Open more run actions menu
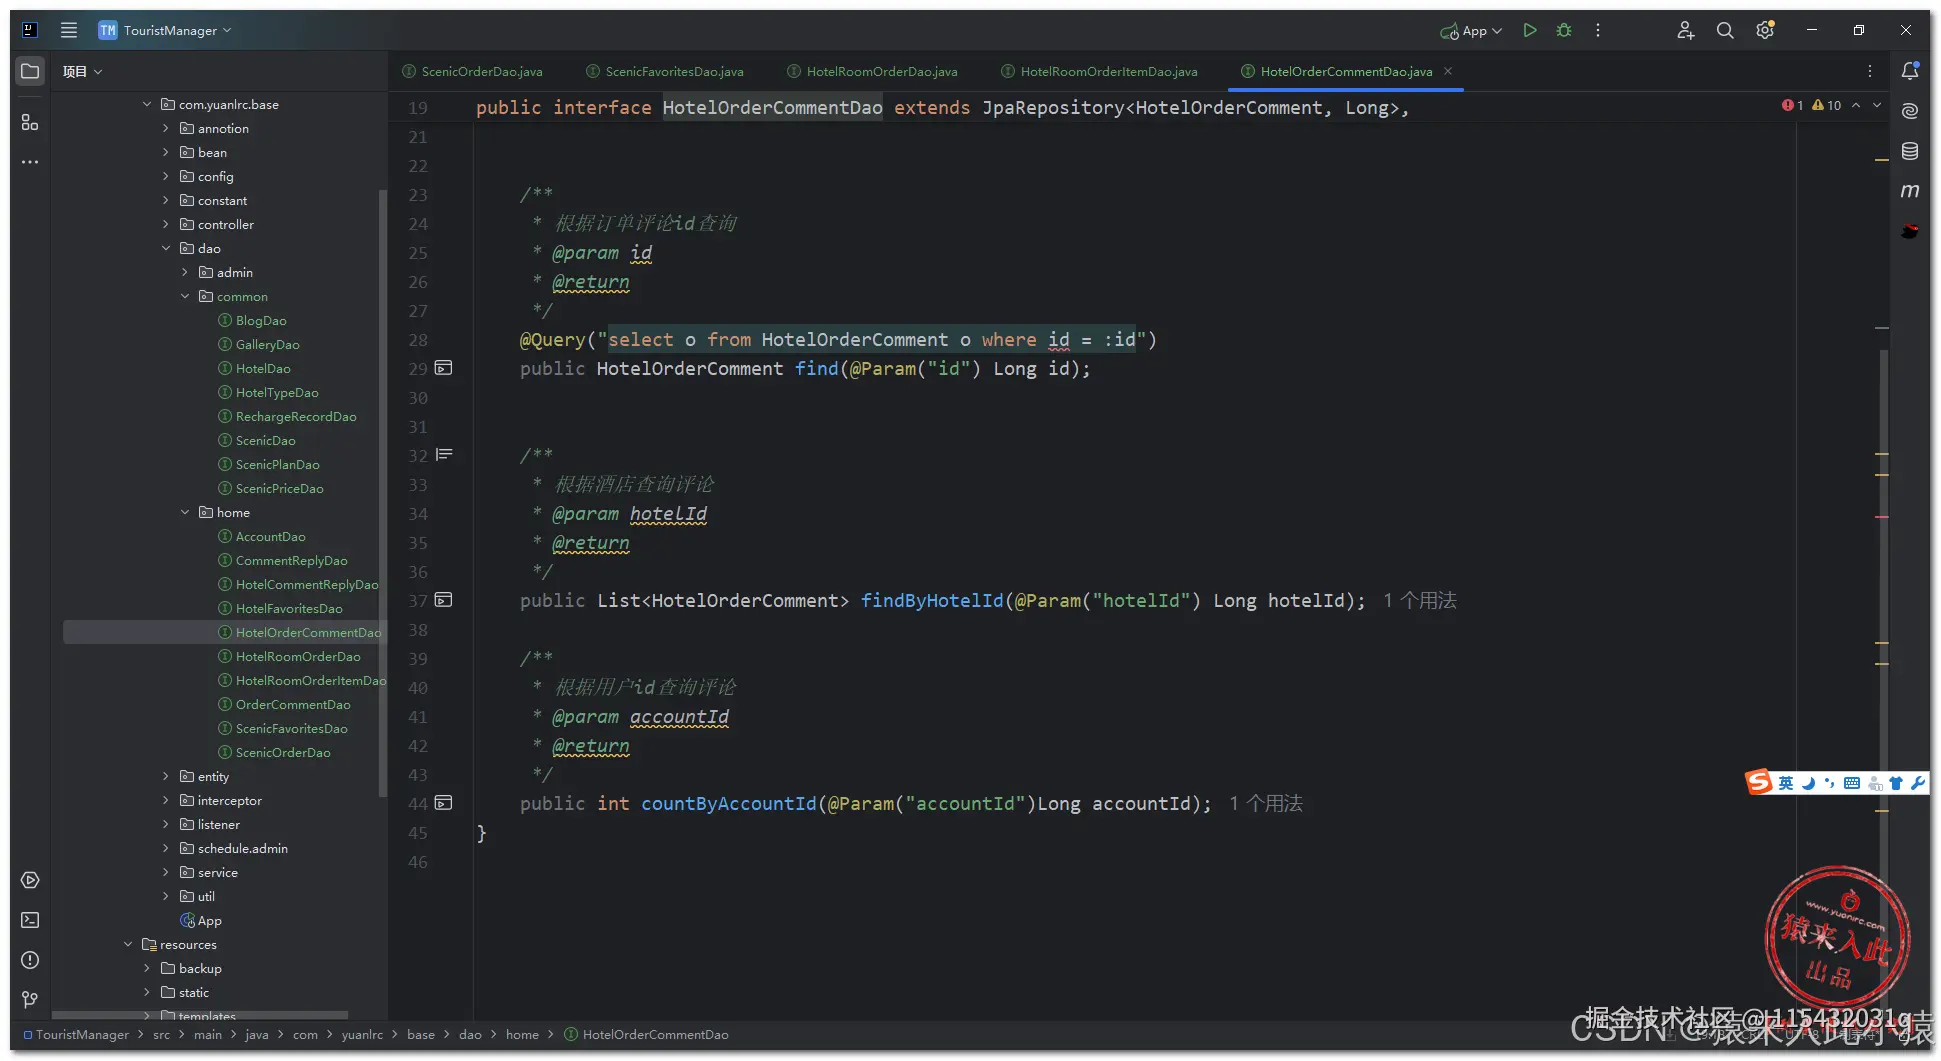Screen dimensions: 1941x1061 1598,30
